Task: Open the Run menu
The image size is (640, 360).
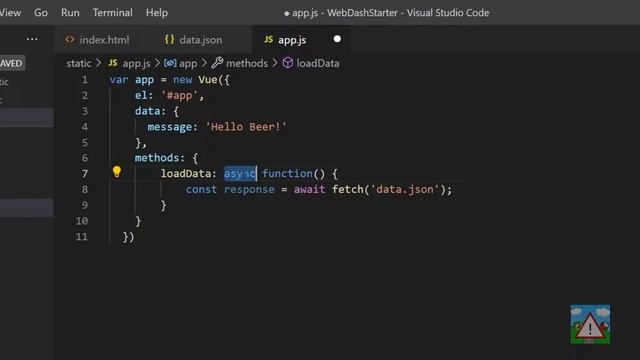Action: [x=70, y=13]
